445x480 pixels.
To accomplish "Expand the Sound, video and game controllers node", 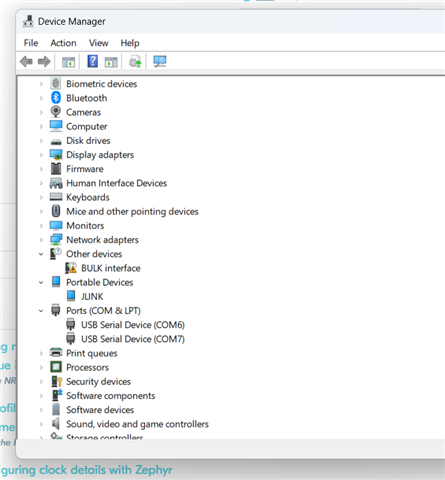I will click(x=41, y=424).
